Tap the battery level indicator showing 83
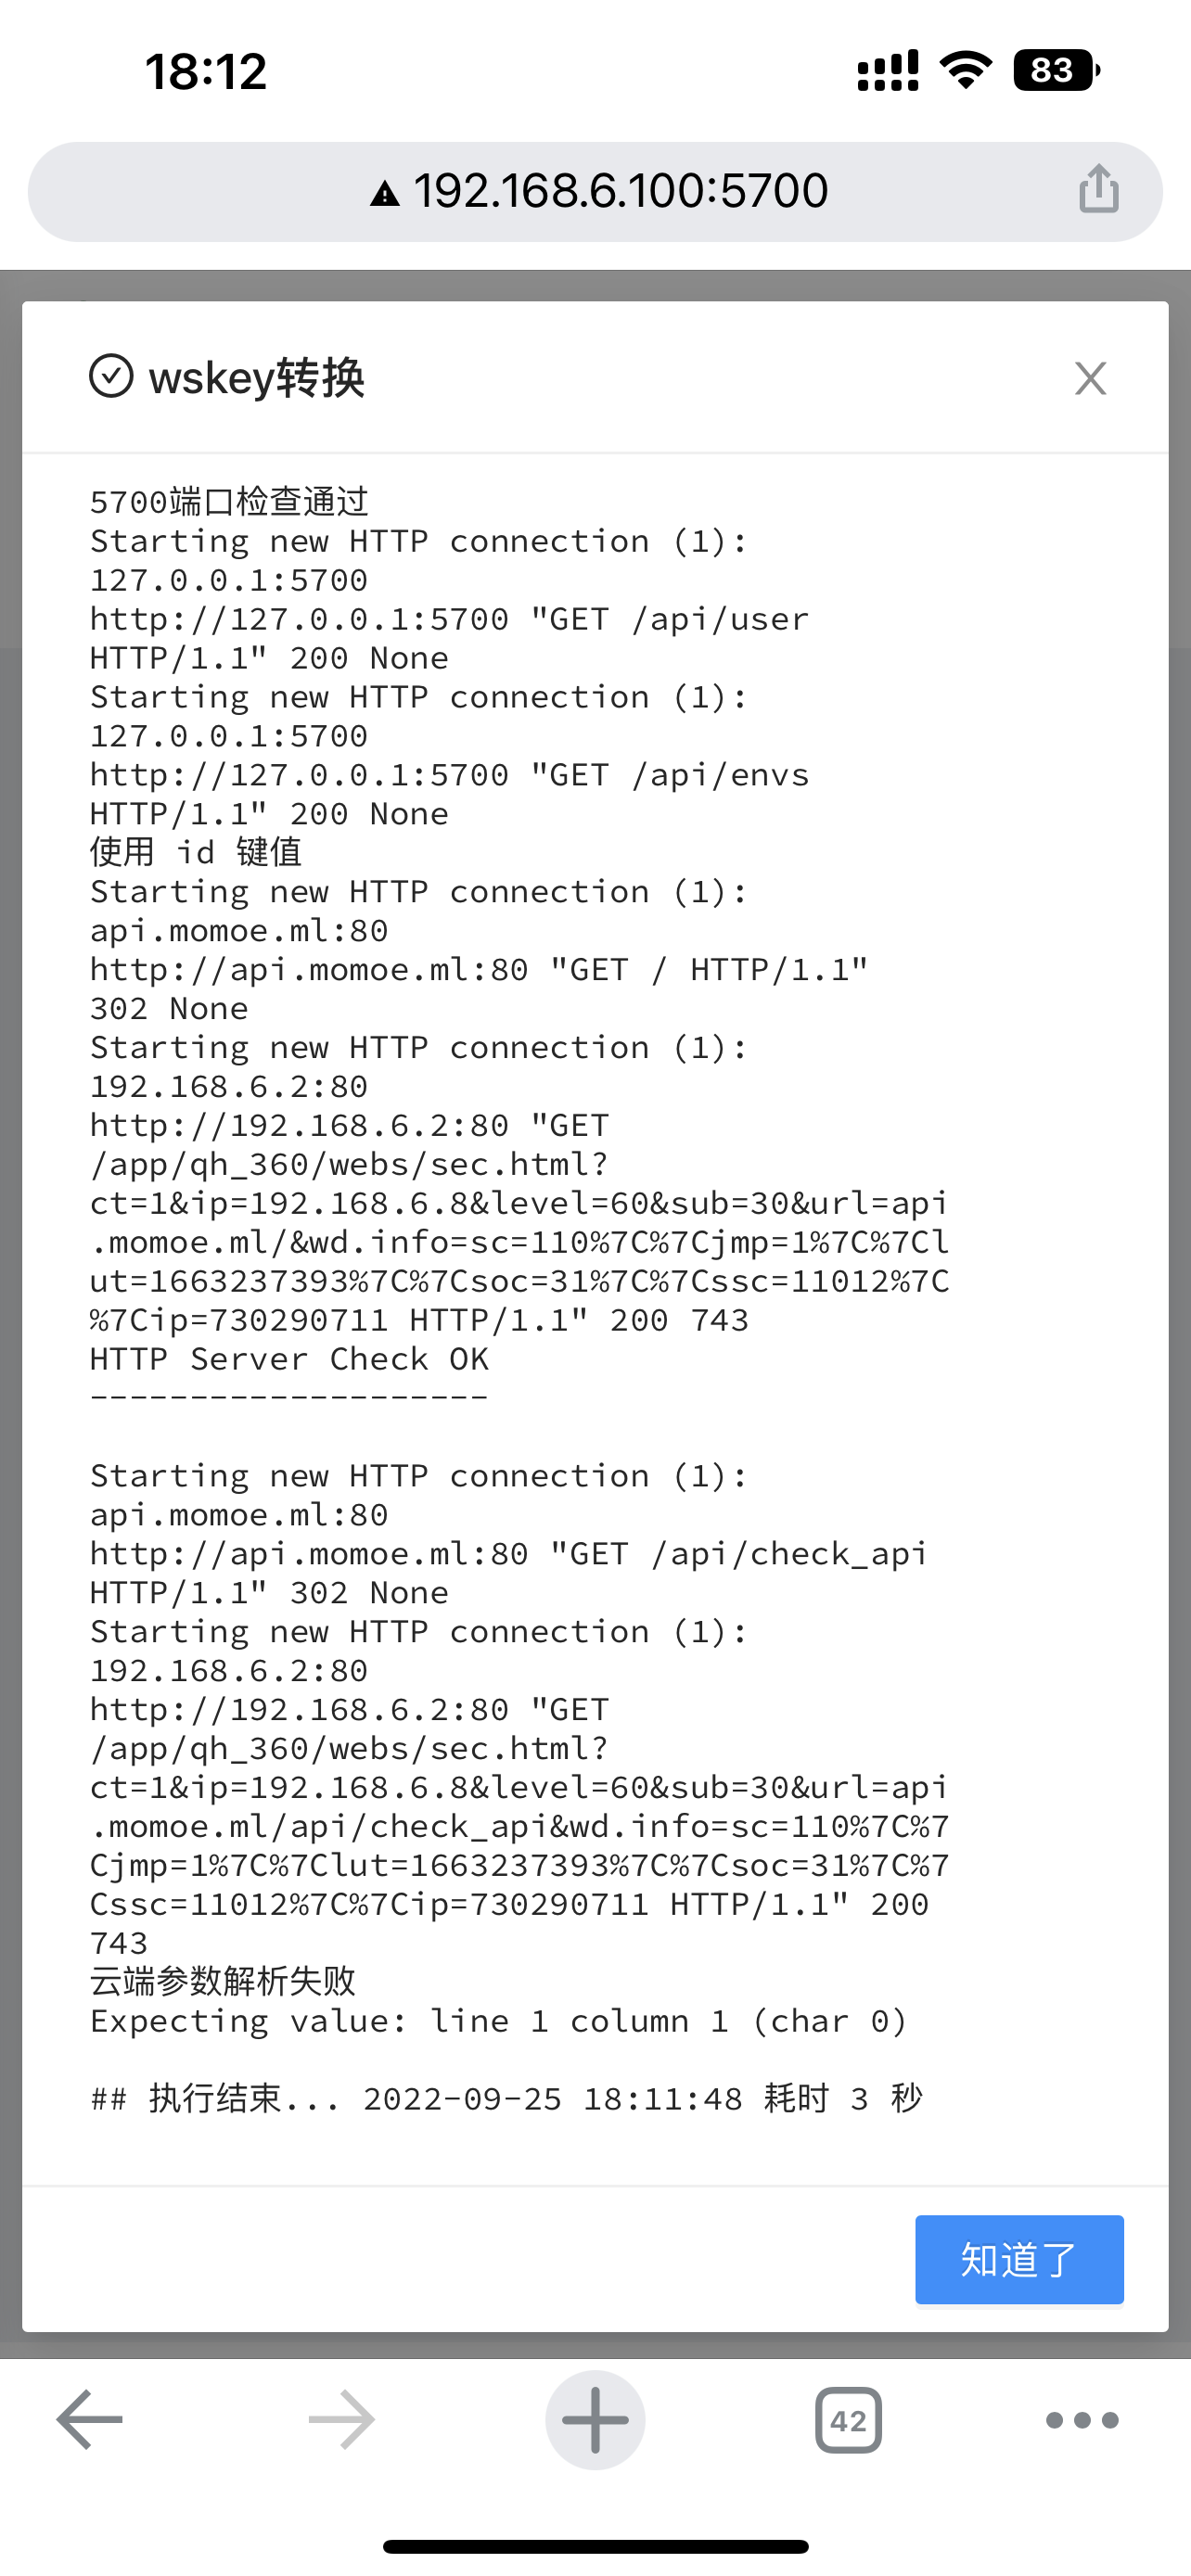1191x2576 pixels. point(1055,70)
